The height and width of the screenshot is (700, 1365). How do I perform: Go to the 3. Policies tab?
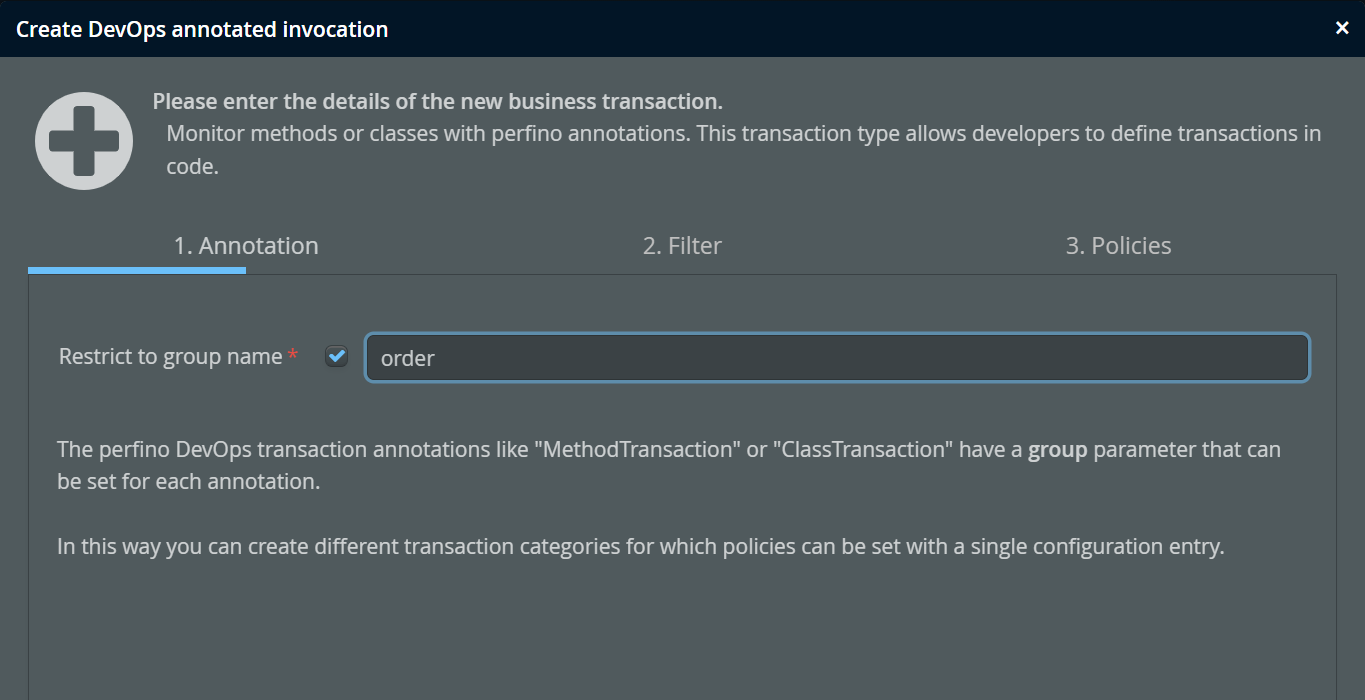pos(1118,246)
